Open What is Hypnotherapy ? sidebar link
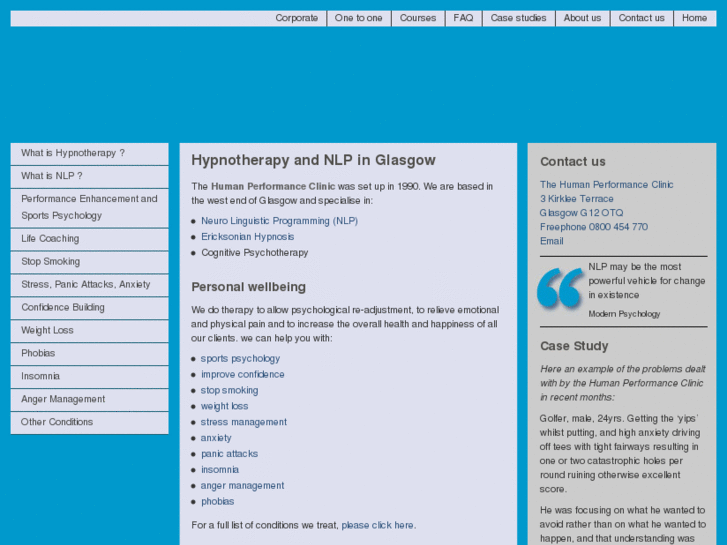Image resolution: width=727 pixels, height=545 pixels. tap(89, 154)
